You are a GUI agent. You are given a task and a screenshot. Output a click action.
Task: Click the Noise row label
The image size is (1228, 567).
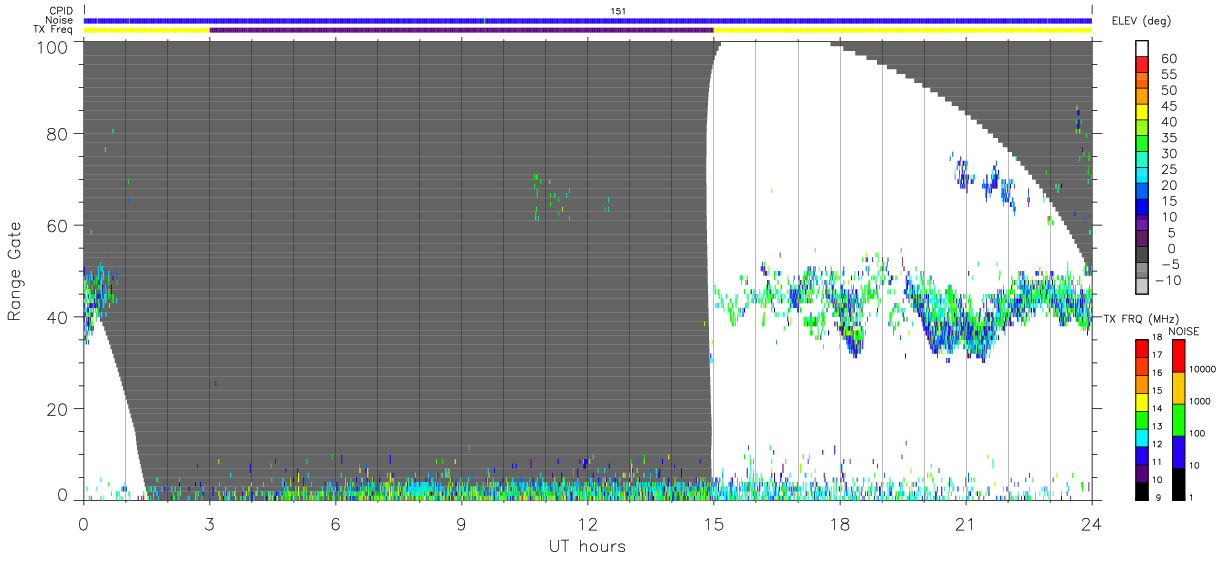tap(59, 20)
